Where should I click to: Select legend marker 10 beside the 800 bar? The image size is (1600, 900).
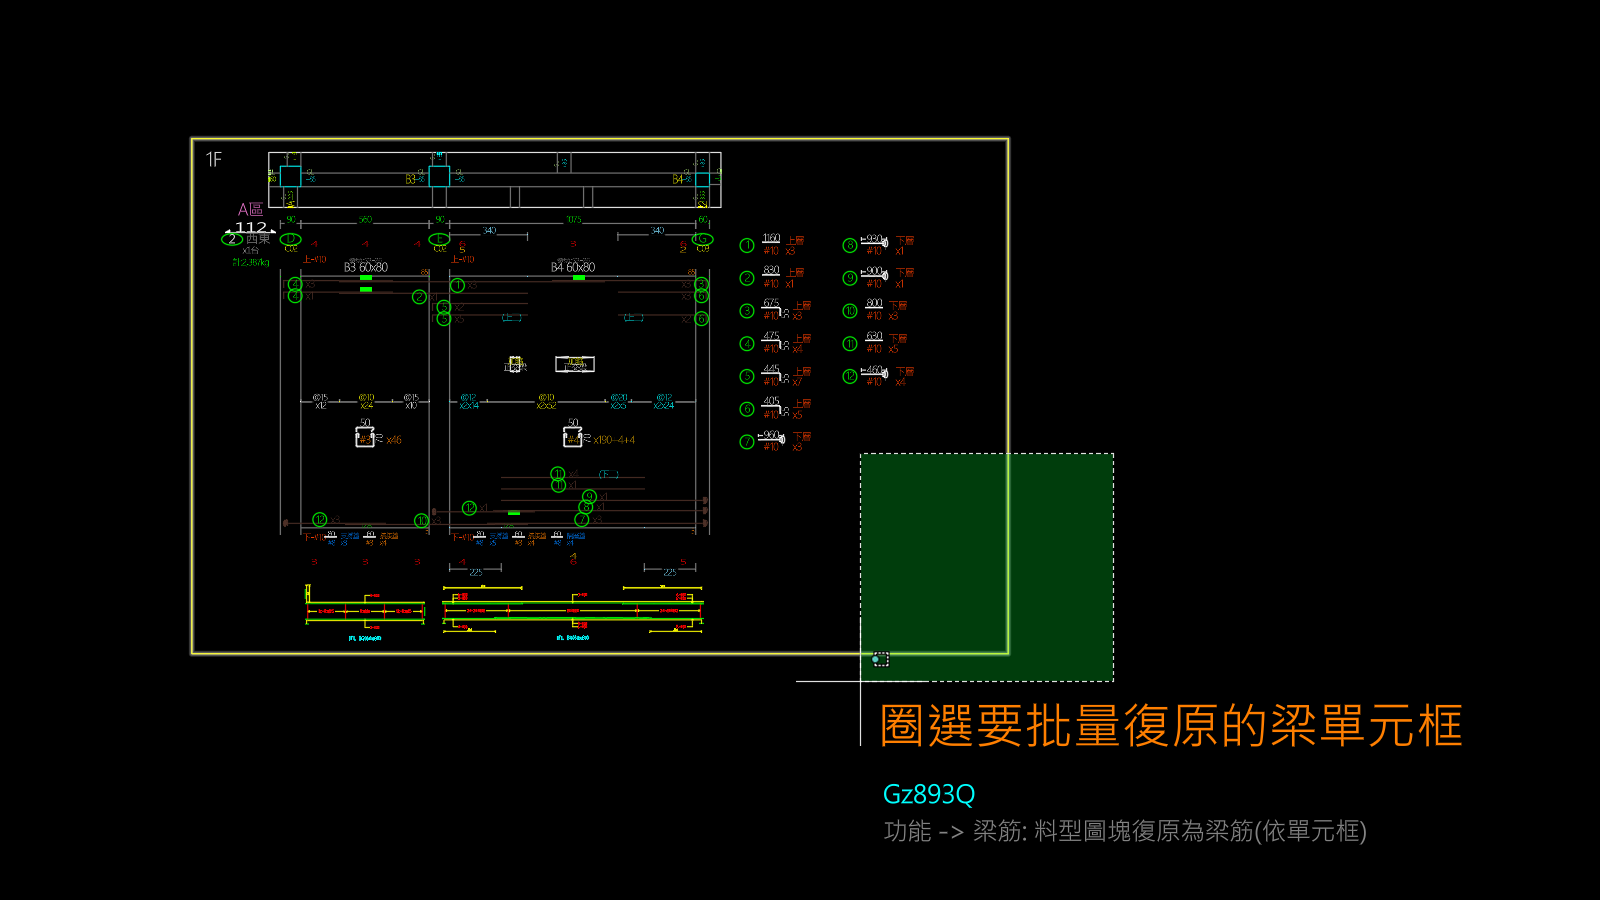pos(850,311)
